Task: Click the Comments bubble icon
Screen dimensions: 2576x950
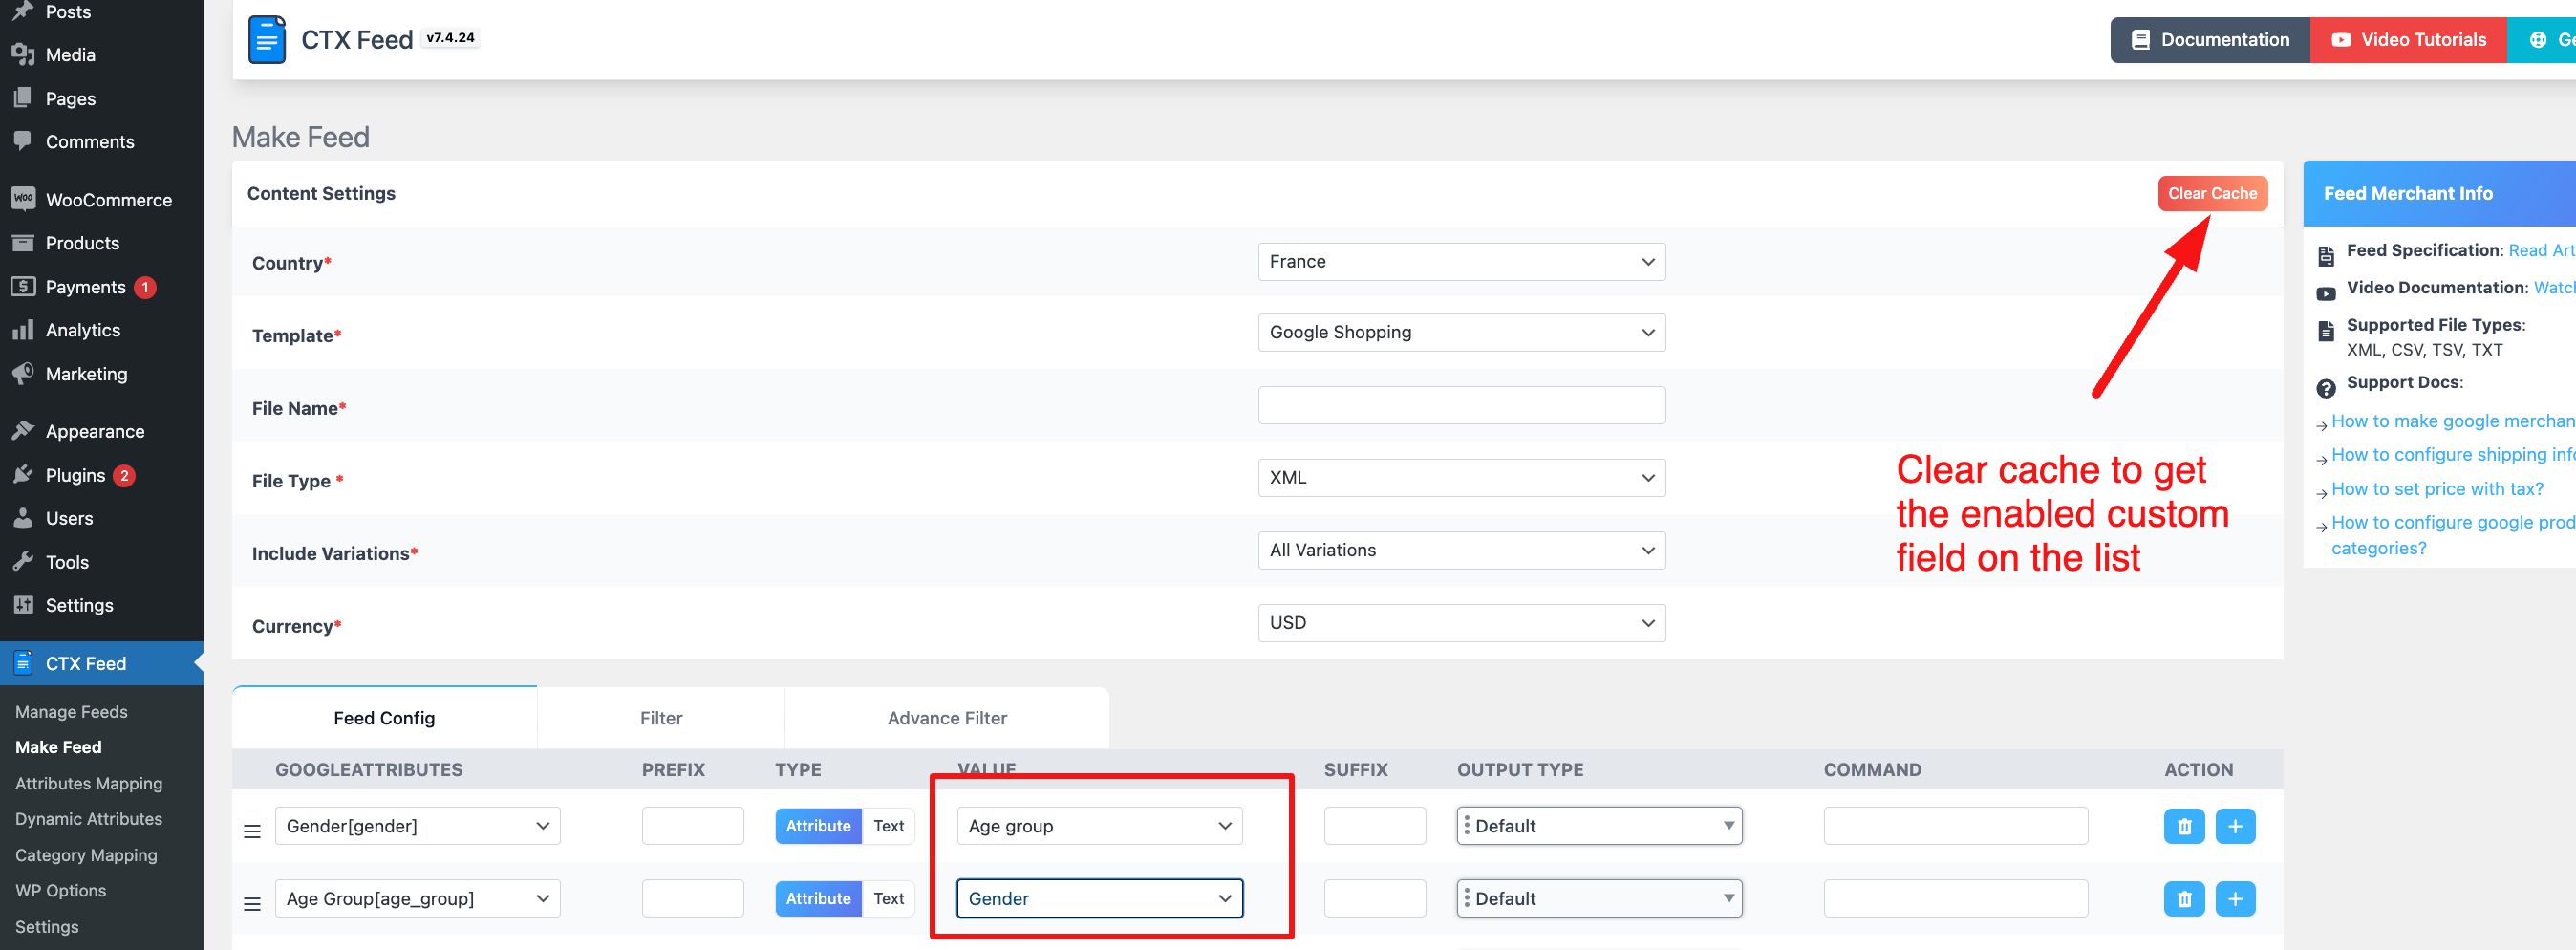Action: tap(23, 141)
